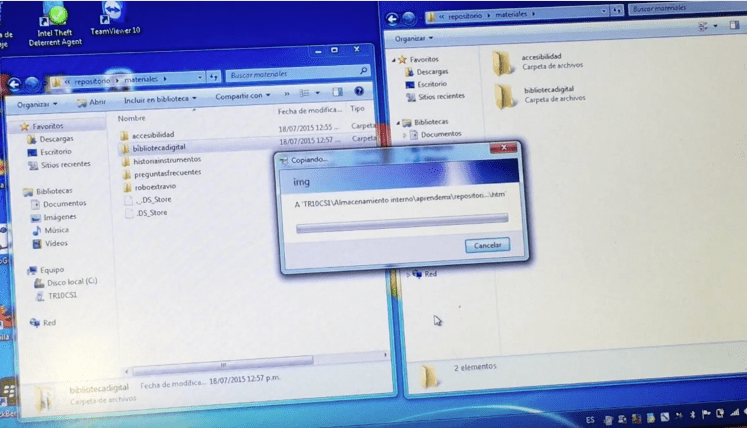
Task: Click Abrir in left window toolbar
Action: click(91, 102)
